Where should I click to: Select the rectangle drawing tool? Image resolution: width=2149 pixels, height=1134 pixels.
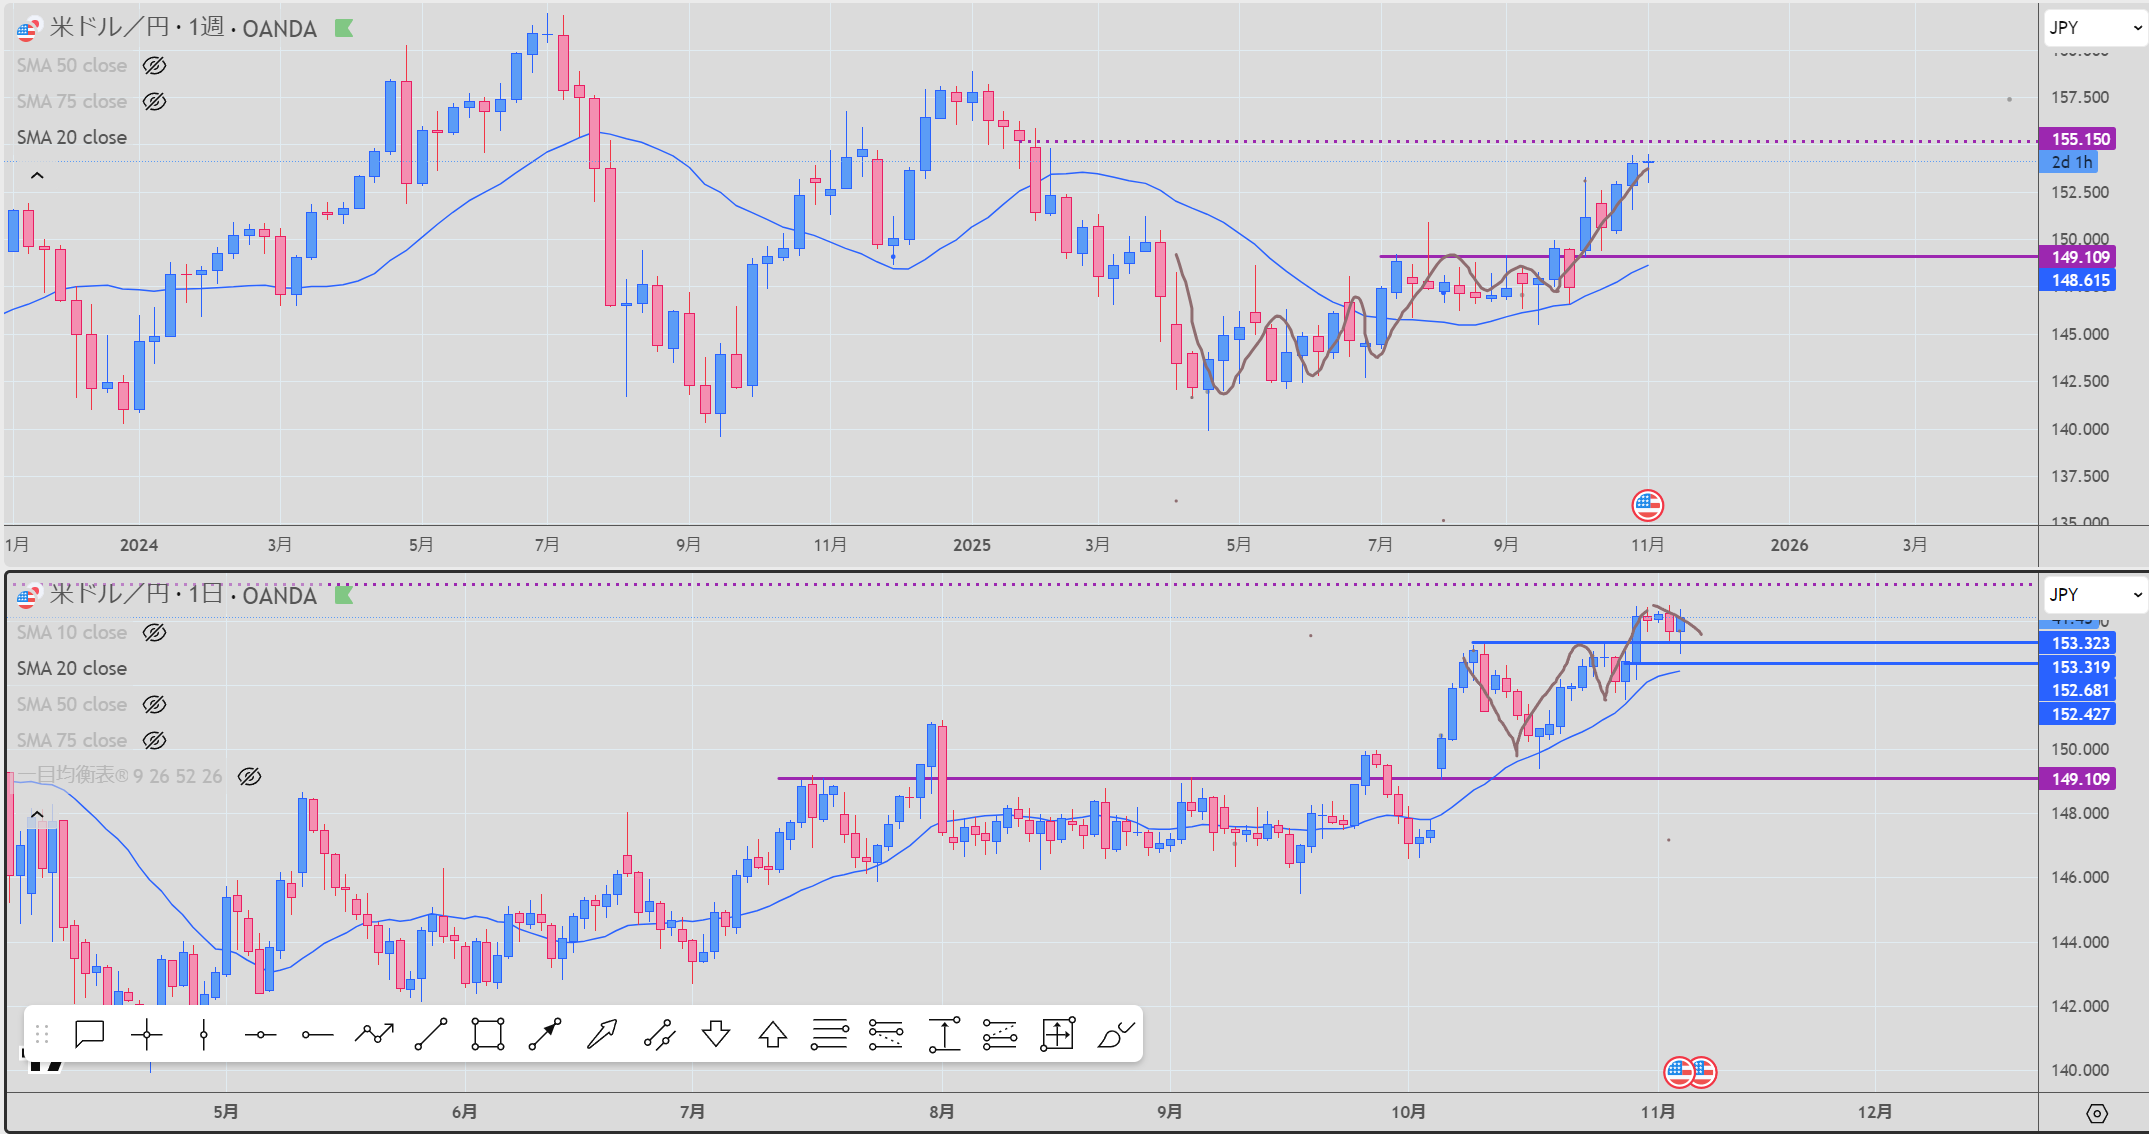point(488,1034)
